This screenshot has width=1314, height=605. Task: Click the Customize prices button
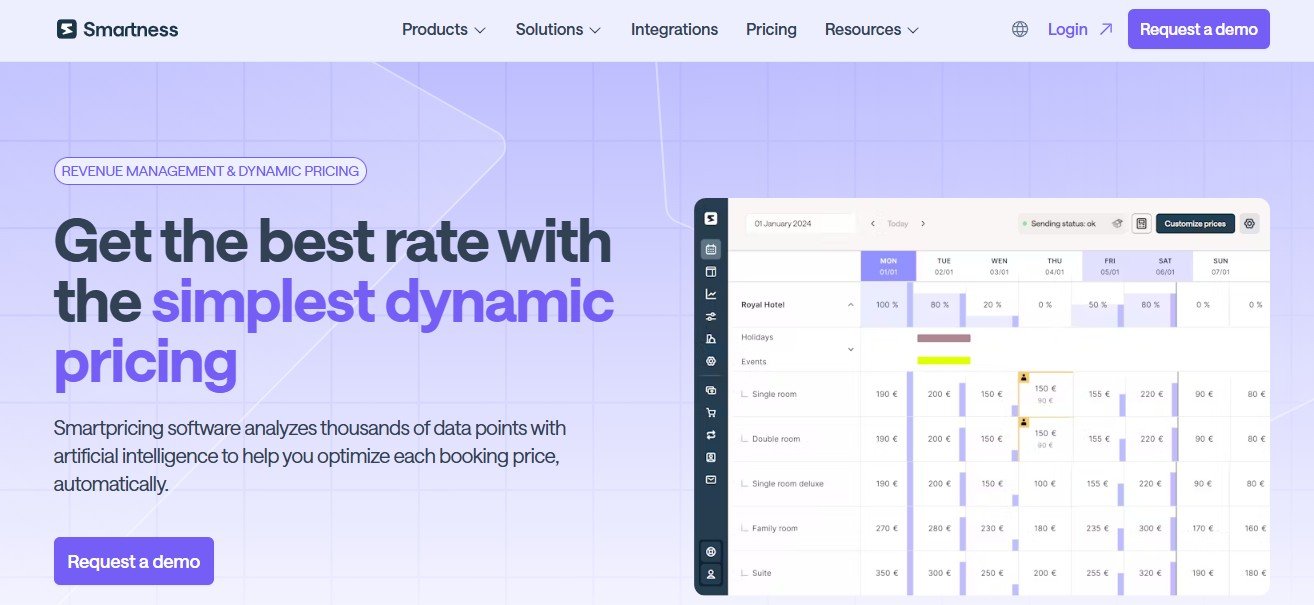point(1195,224)
